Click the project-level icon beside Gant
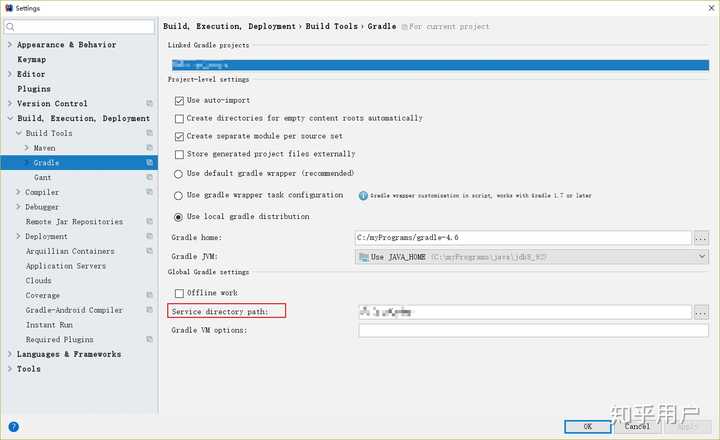The image size is (720, 440). tap(149, 177)
